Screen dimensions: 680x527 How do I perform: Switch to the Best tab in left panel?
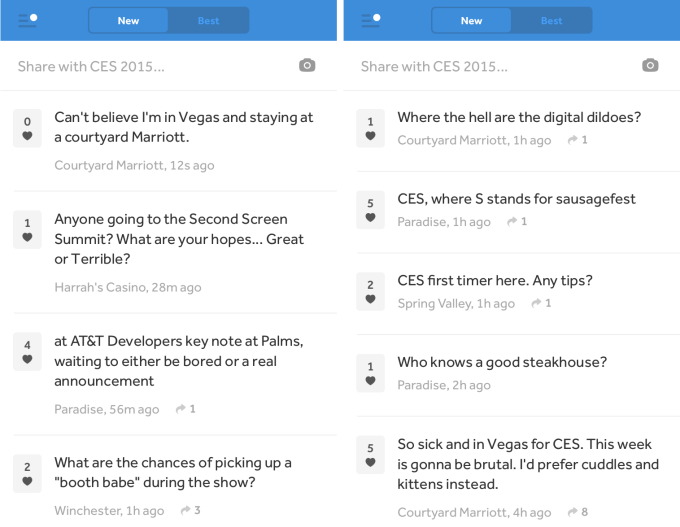click(x=208, y=21)
